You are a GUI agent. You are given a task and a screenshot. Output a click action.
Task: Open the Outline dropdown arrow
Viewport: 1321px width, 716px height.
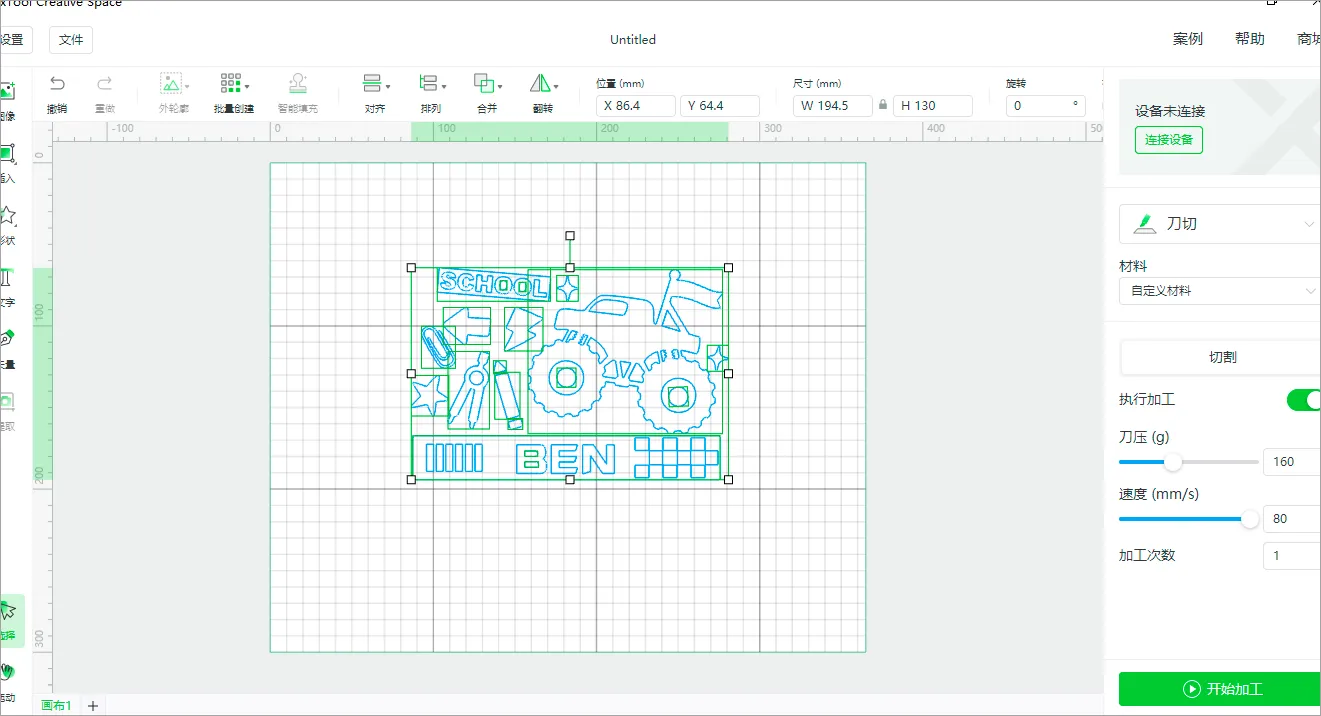coord(187,87)
